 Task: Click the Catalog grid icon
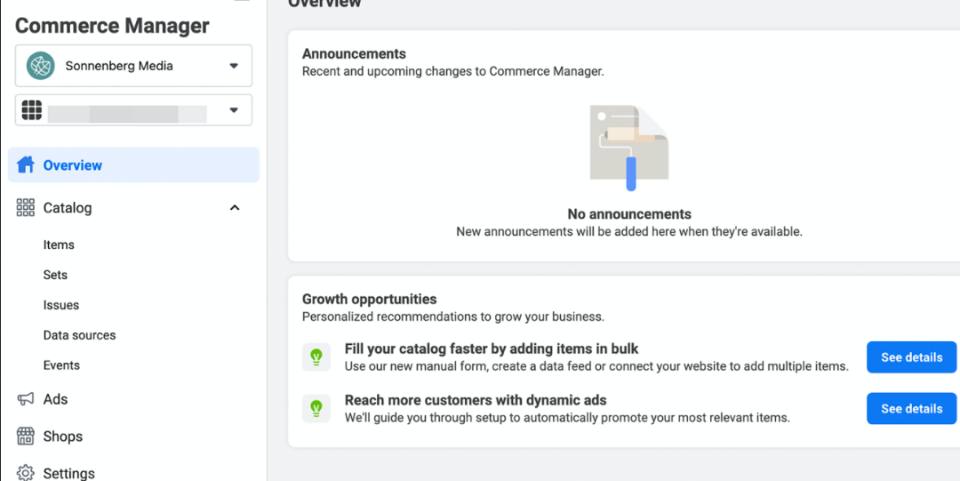[25, 207]
